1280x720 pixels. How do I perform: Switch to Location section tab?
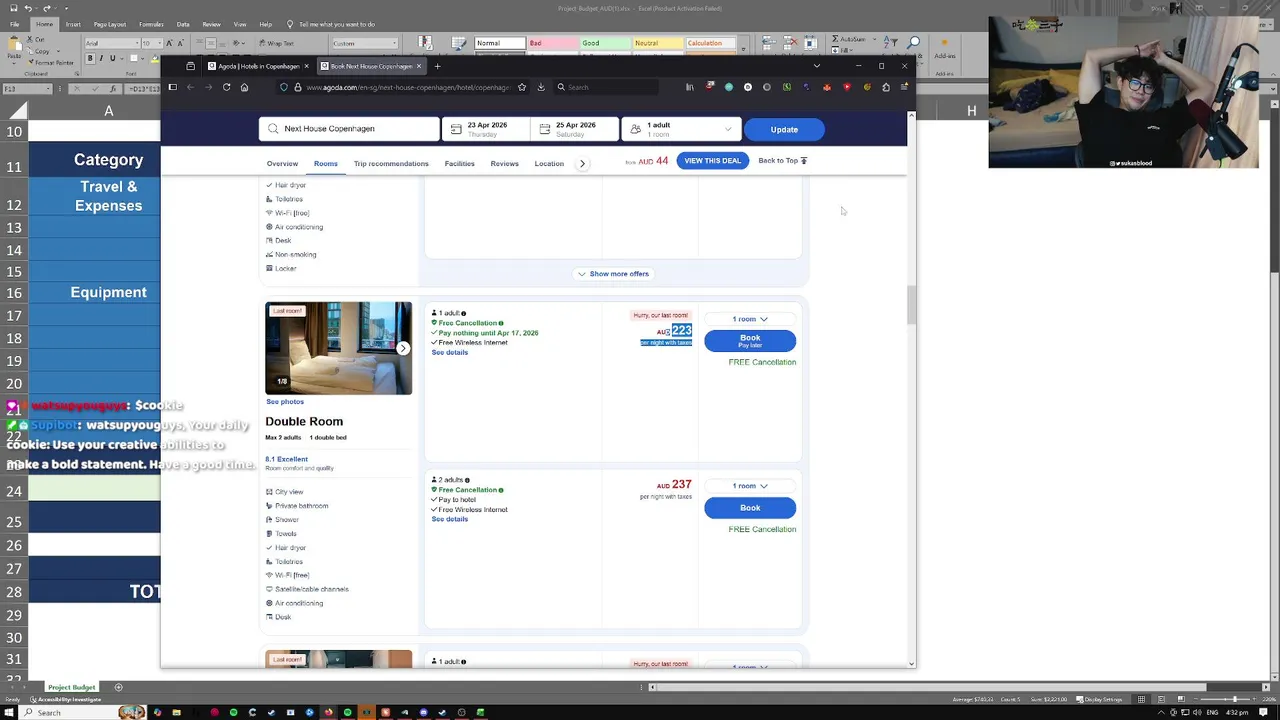click(x=549, y=163)
